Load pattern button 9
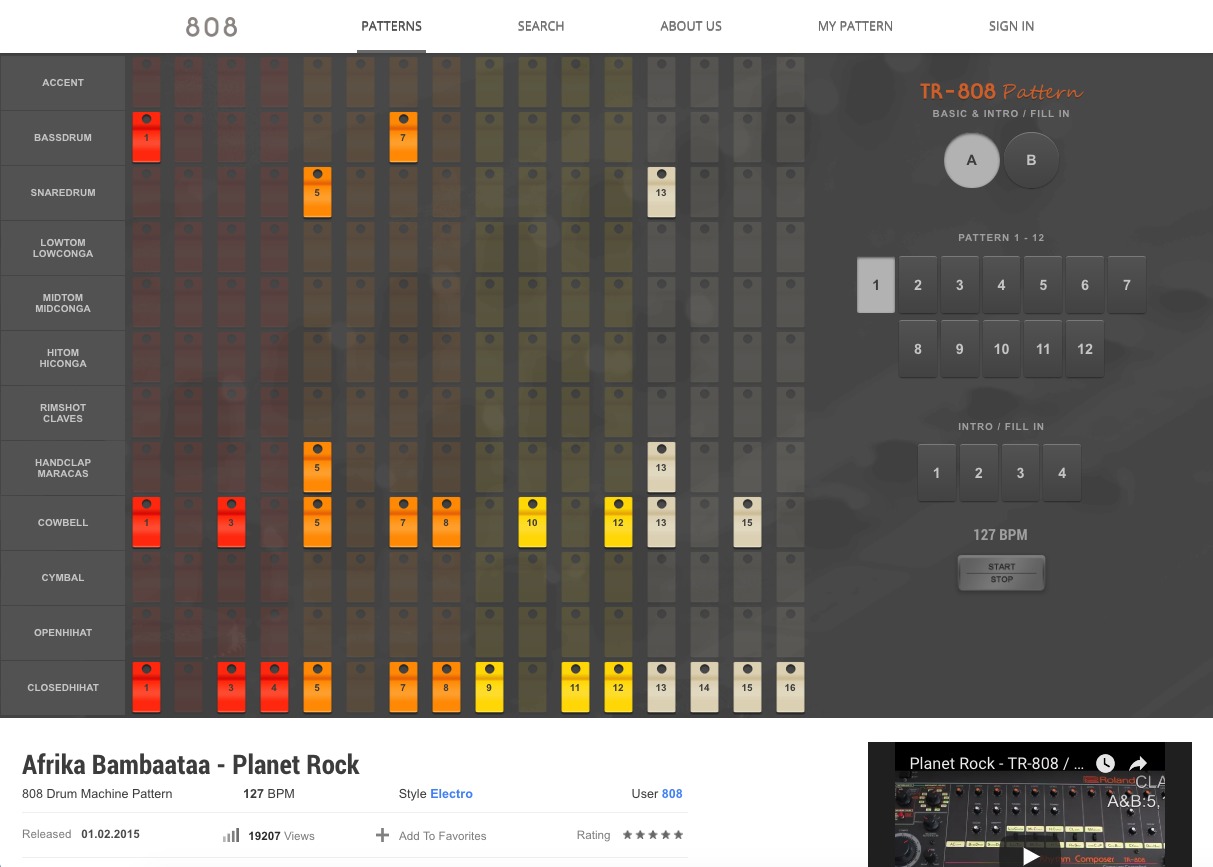This screenshot has width=1213, height=867. point(960,349)
